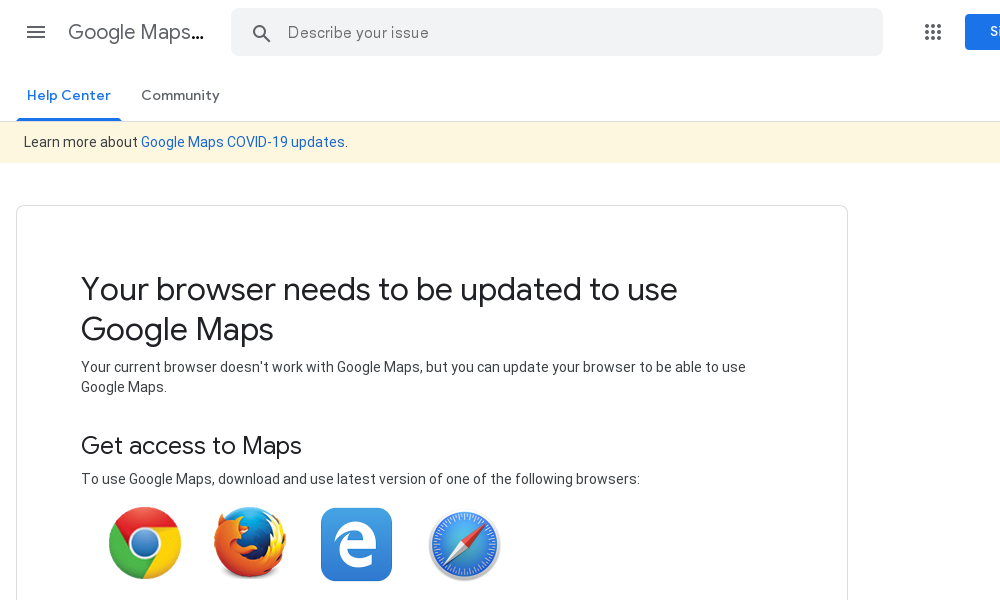
Task: Click the blue Sign in button
Action: click(982, 32)
